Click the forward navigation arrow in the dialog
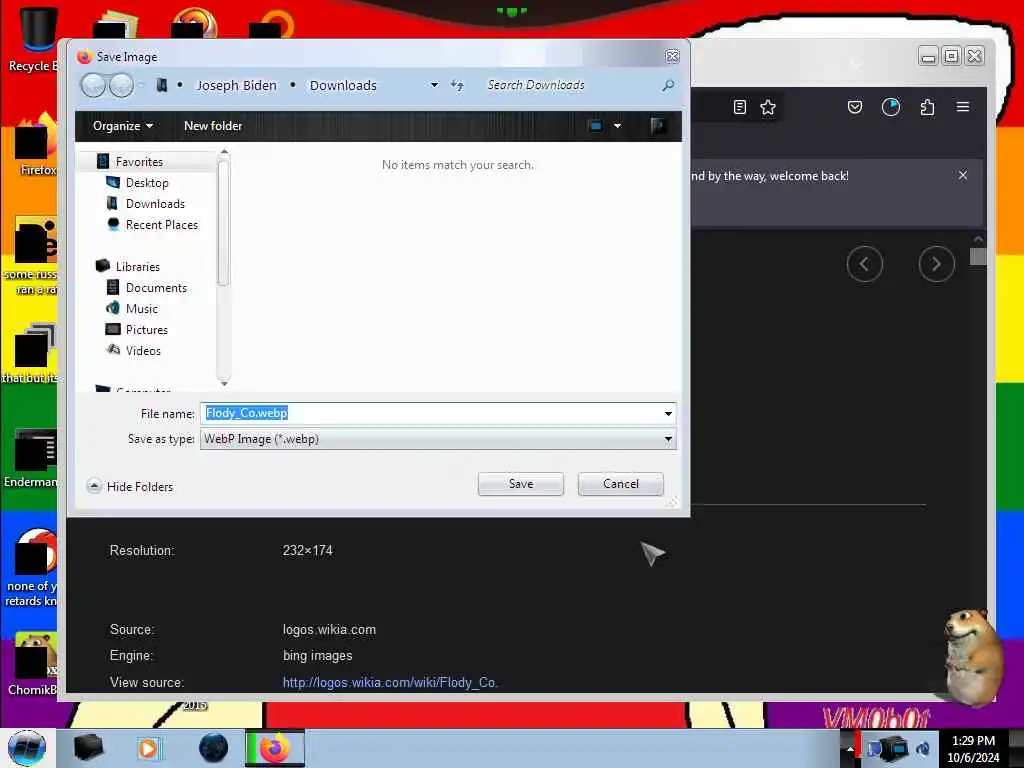The width and height of the screenshot is (1024, 768). coord(121,85)
